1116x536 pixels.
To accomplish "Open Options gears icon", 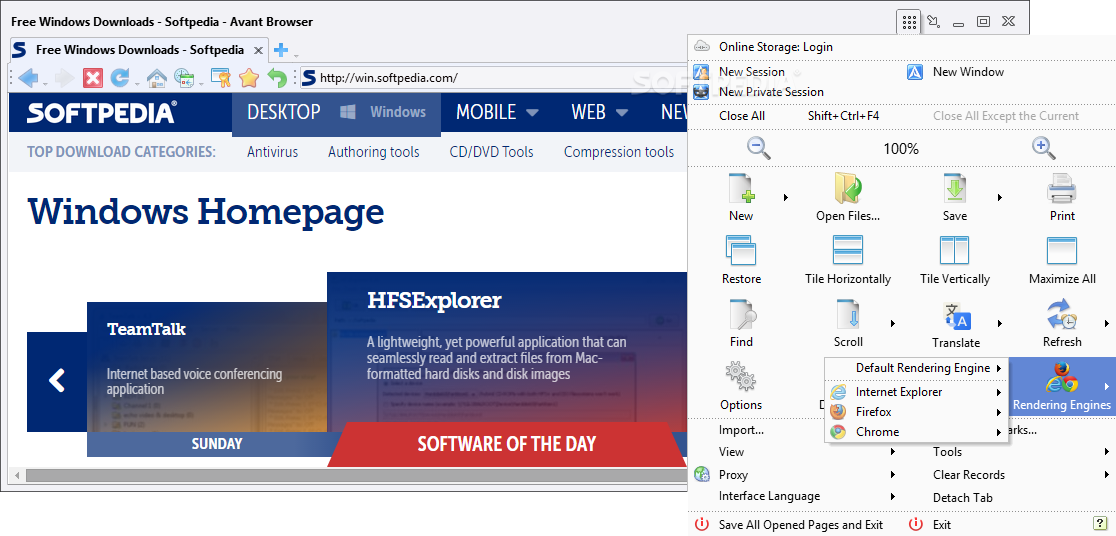I will pos(740,377).
